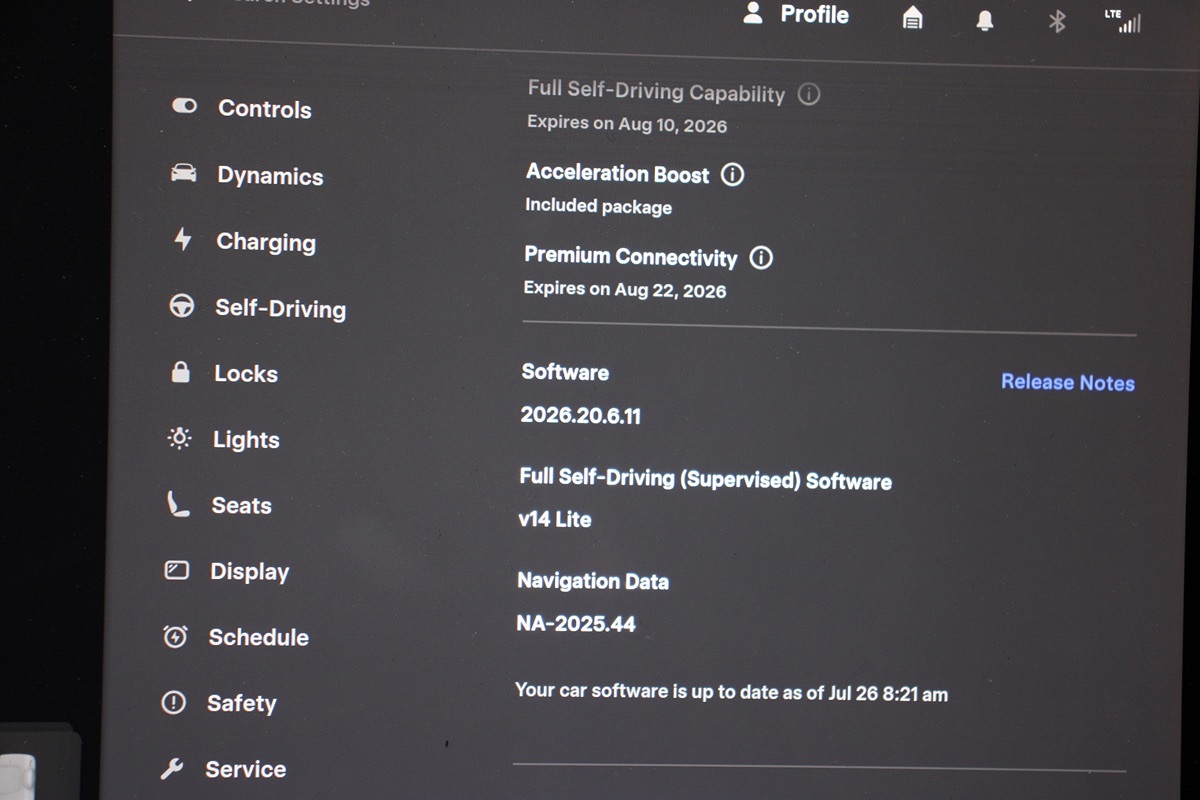Open the Controls settings menu
1200x800 pixels.
pos(241,108)
